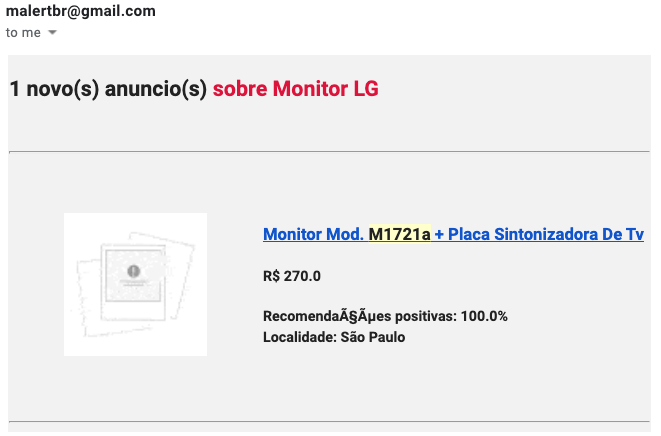Click the "100.0%" rating value
Image resolution: width=661 pixels, height=436 pixels.
coord(484,316)
